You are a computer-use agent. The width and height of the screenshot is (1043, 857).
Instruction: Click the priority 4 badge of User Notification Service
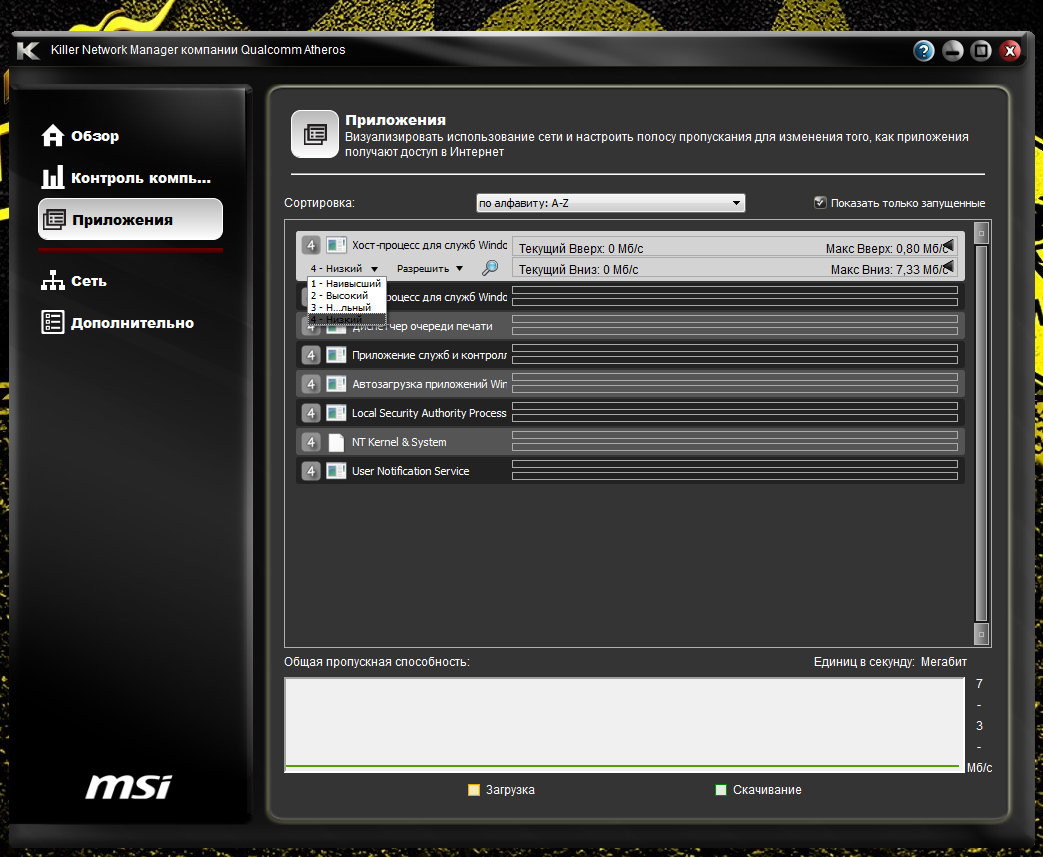pos(311,471)
